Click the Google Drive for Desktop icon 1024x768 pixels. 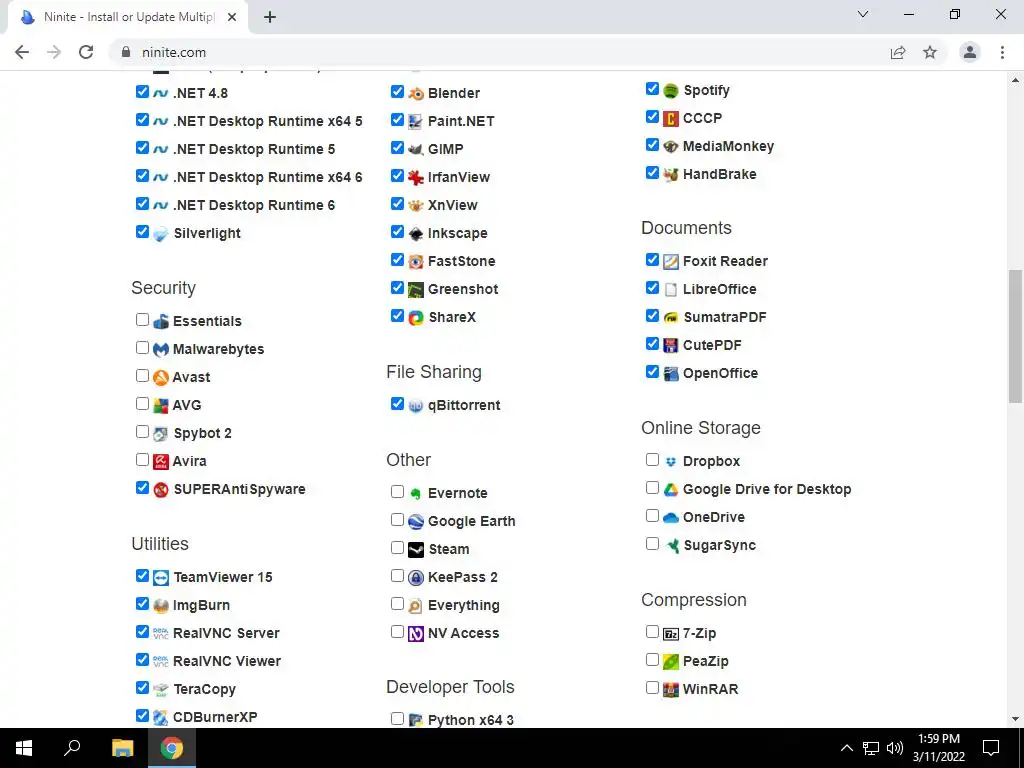tap(671, 490)
